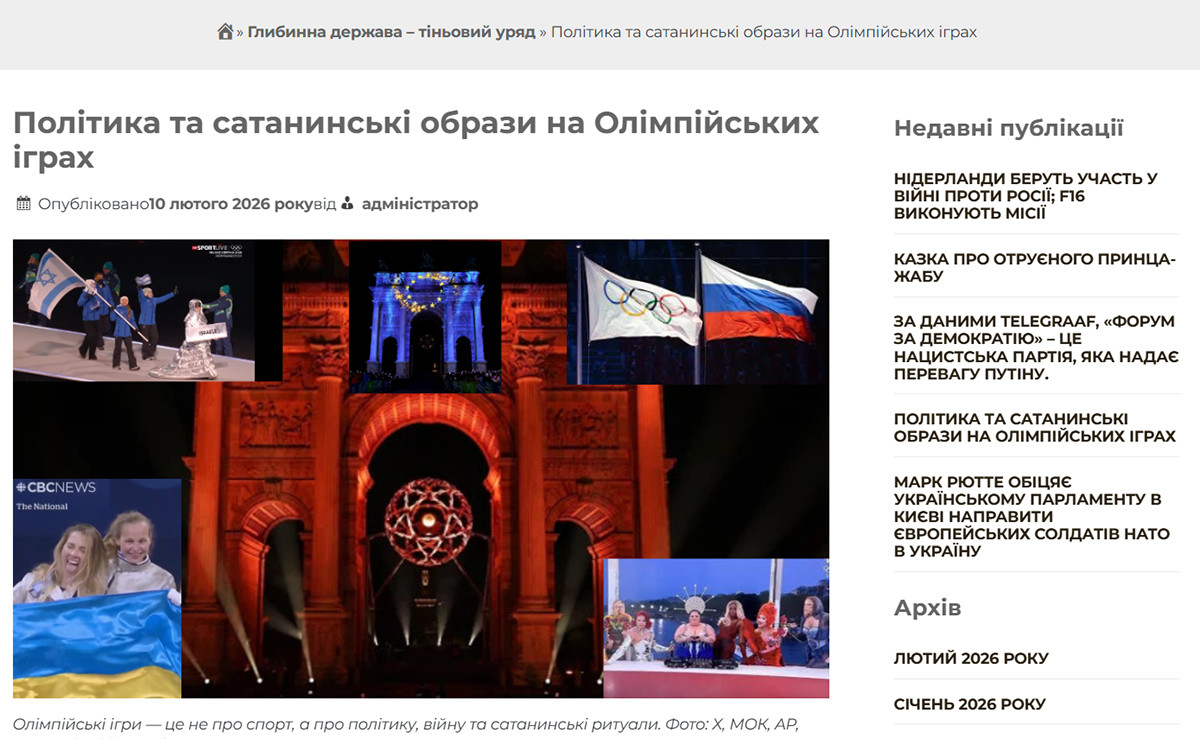Screen dimensions: 1200x739
Task: Open the 'Глибинна держава – тіньовий уряд' breadcrumb link
Action: click(x=391, y=32)
